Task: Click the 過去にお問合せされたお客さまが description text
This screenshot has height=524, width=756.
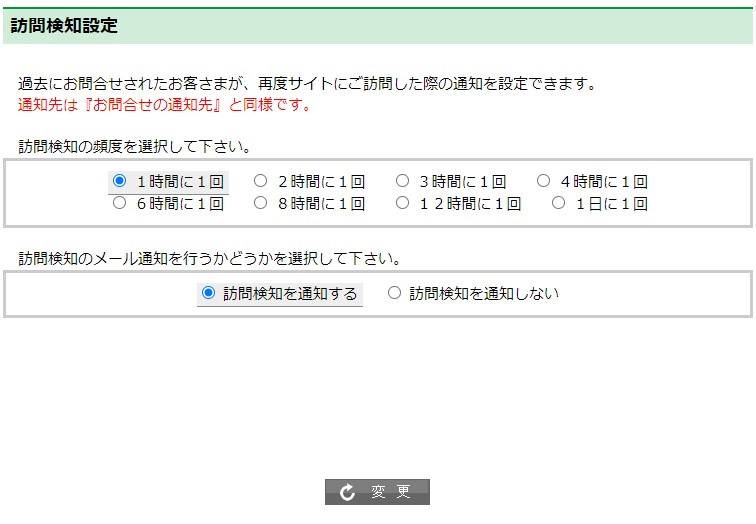Action: point(308,84)
